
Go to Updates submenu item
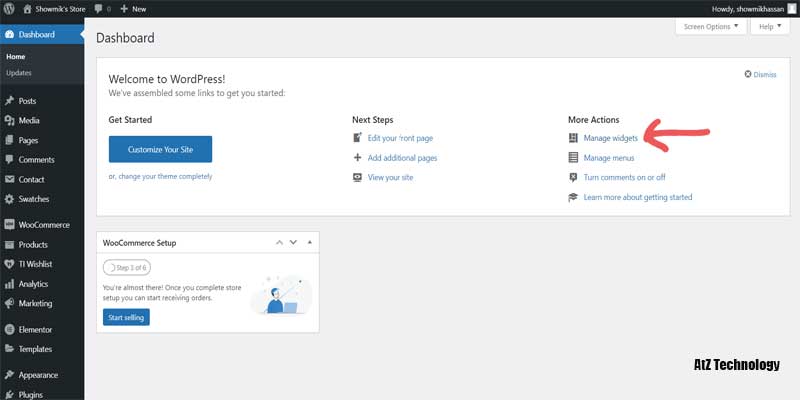pos(19,73)
